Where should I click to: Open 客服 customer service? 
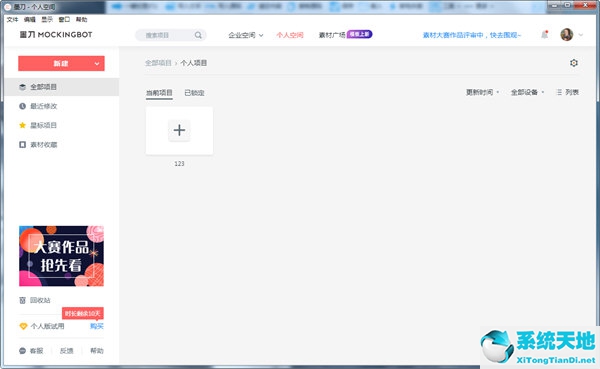(37, 351)
